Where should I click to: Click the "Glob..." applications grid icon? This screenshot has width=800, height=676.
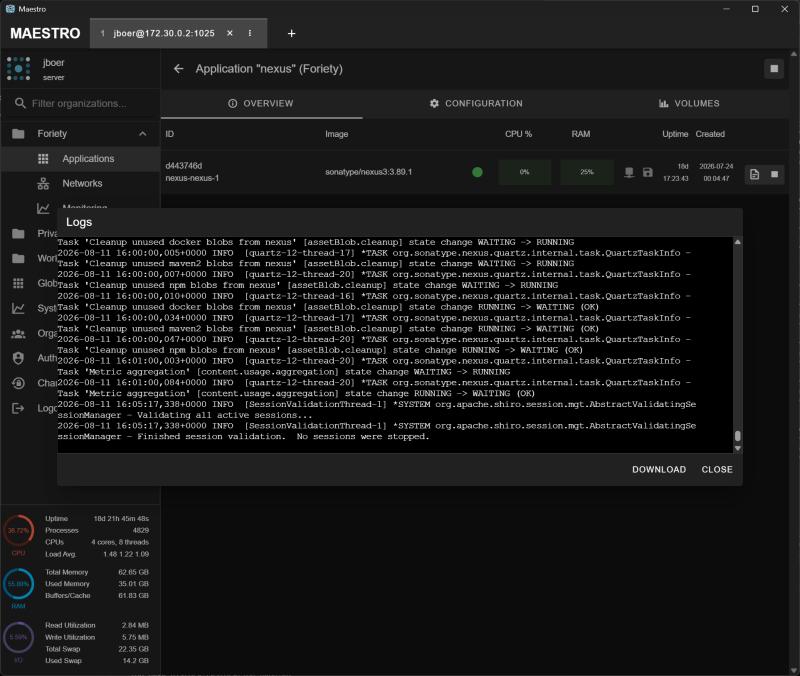tap(18, 283)
